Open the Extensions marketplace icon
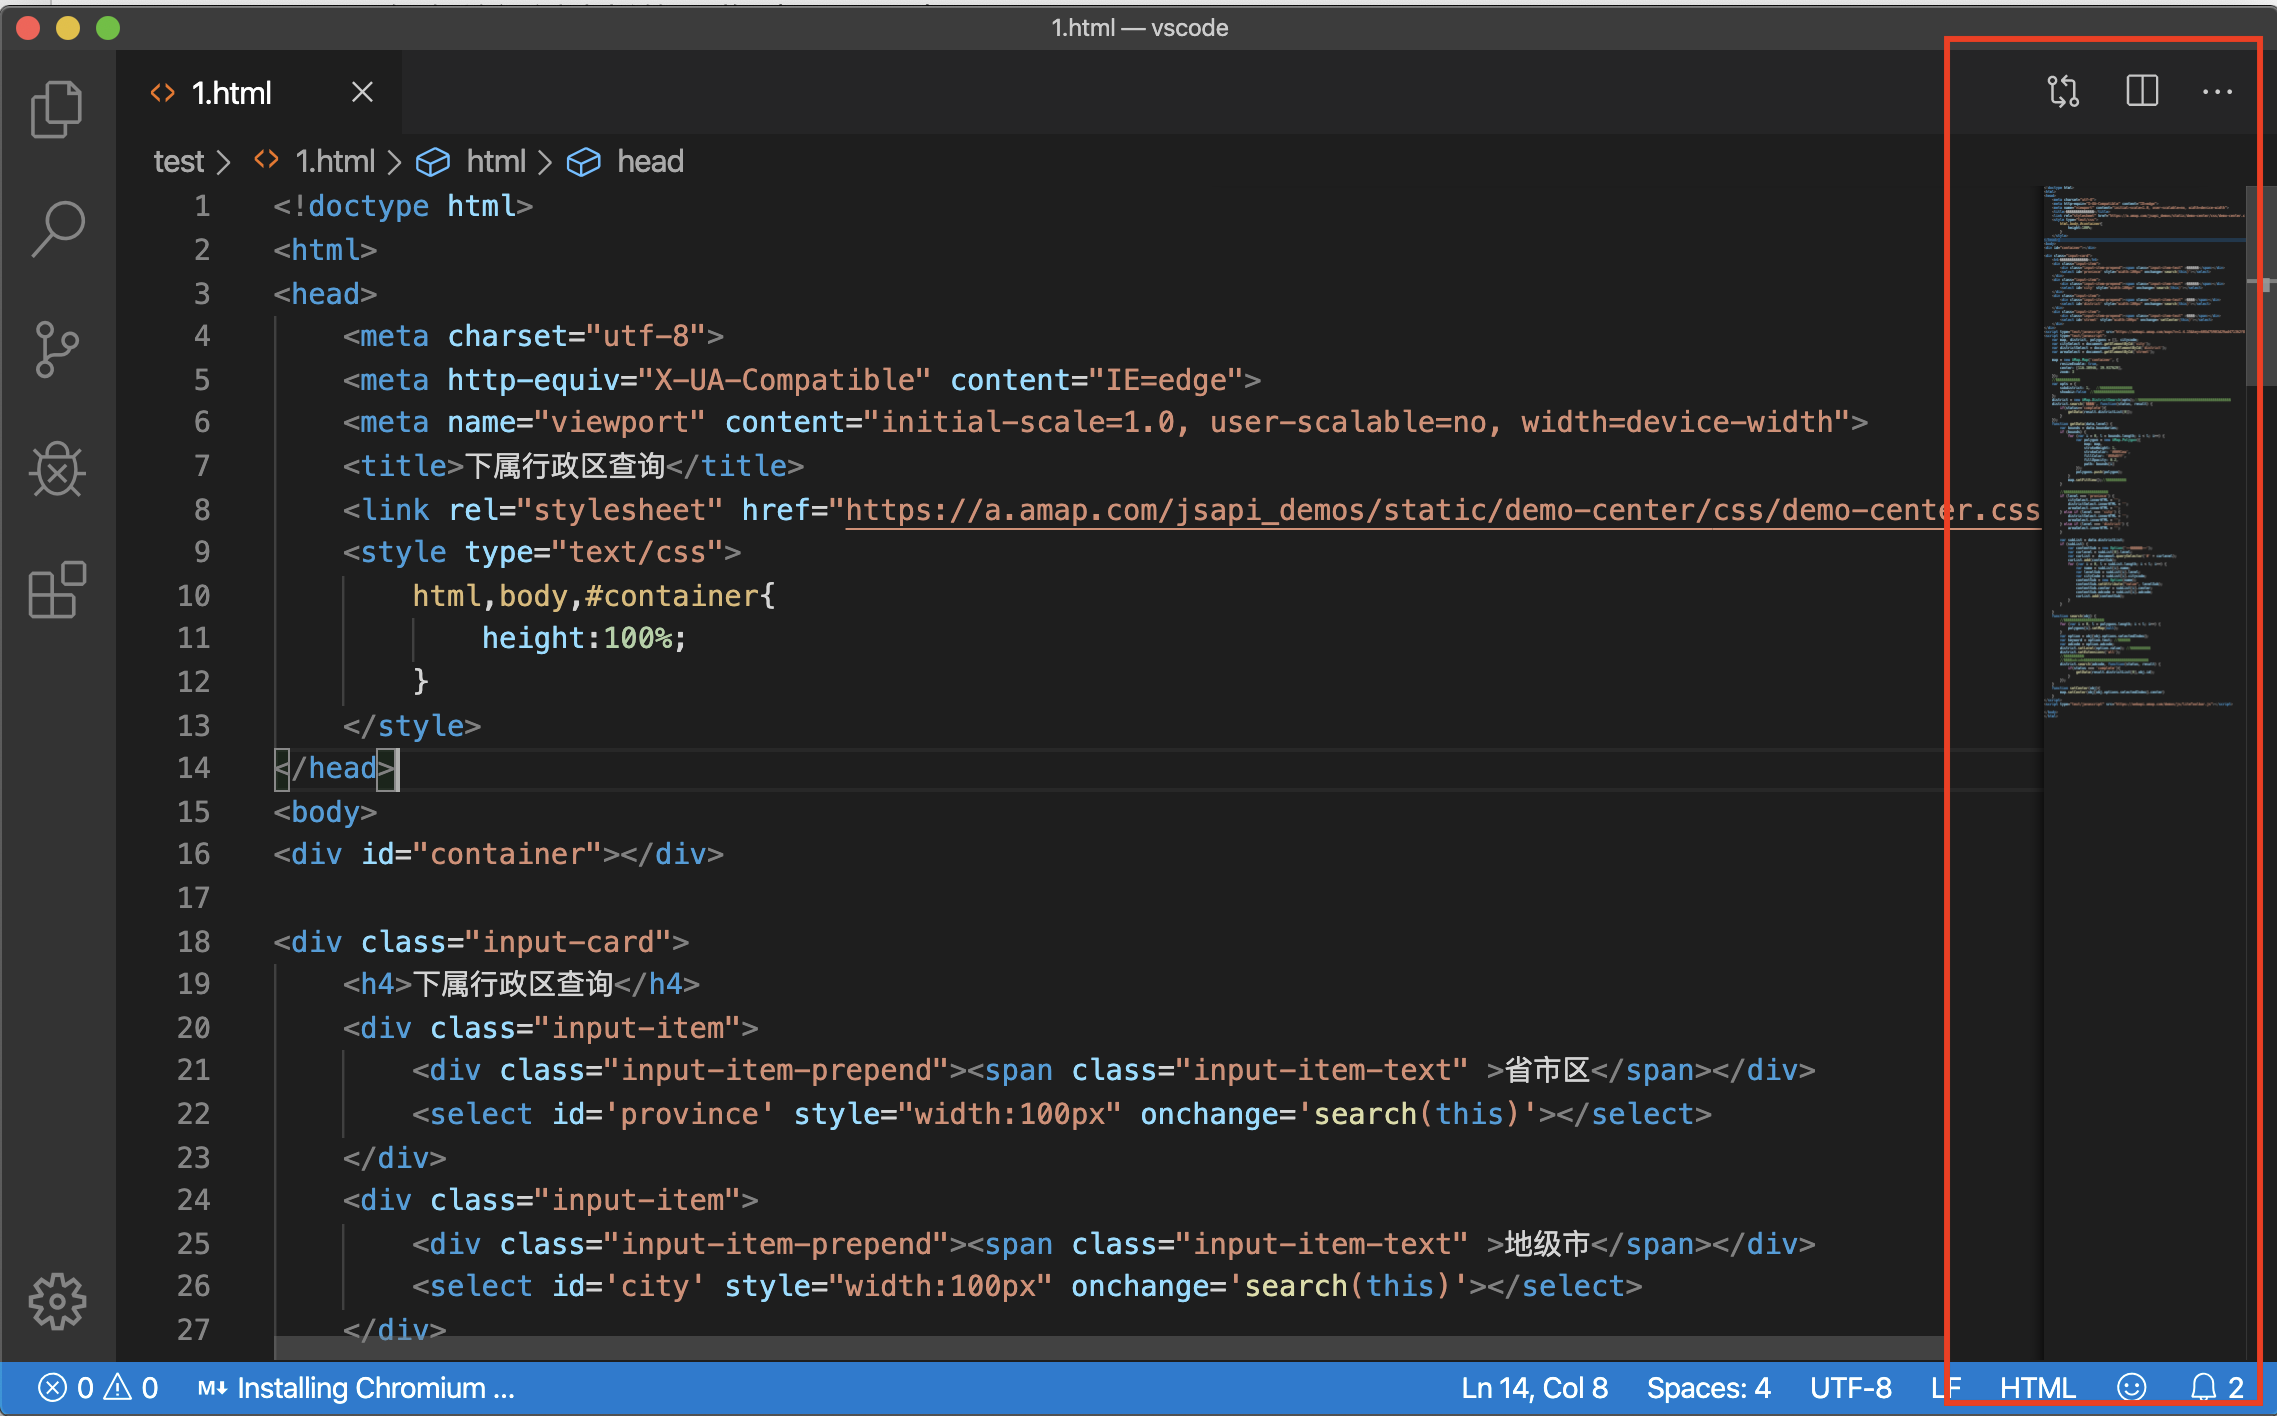The width and height of the screenshot is (2277, 1416). (x=57, y=591)
